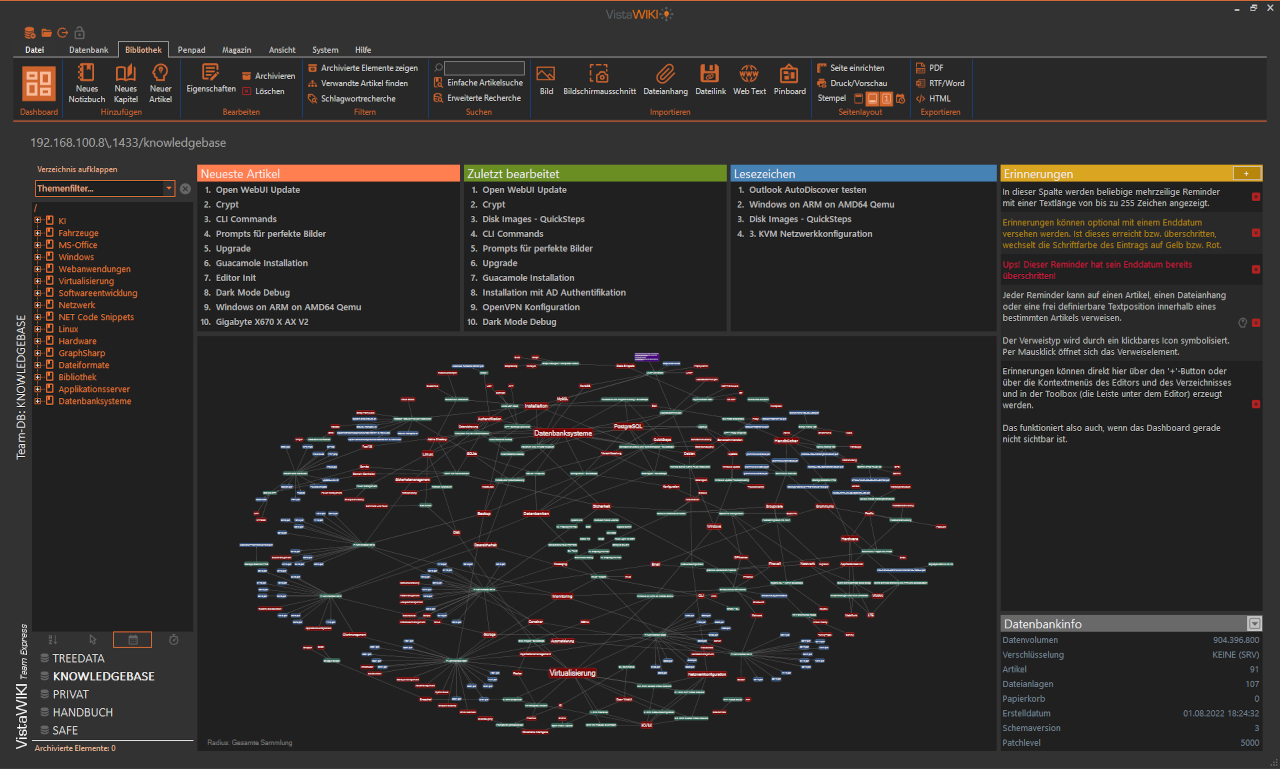Capture a Bildschirmausschnitt screenshot

(x=599, y=80)
